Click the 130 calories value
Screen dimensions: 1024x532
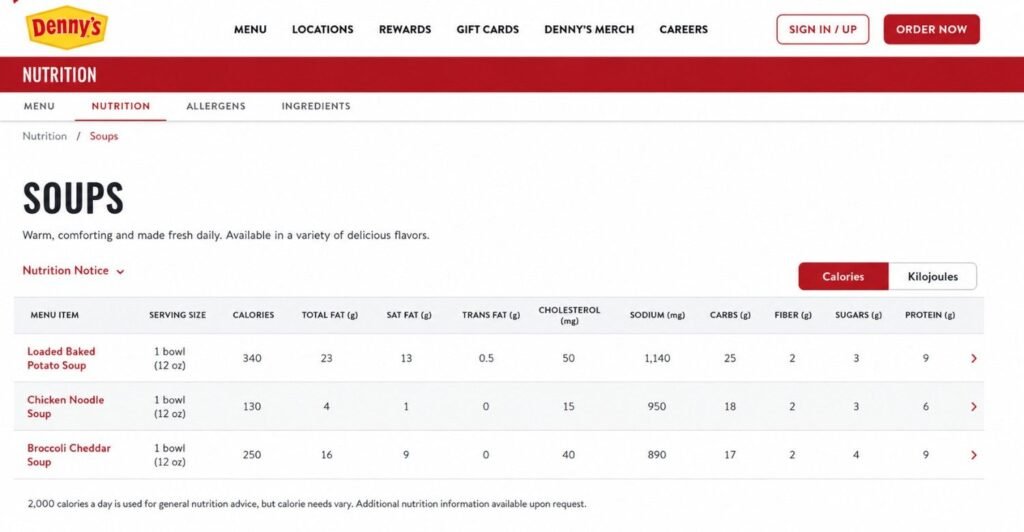click(252, 407)
